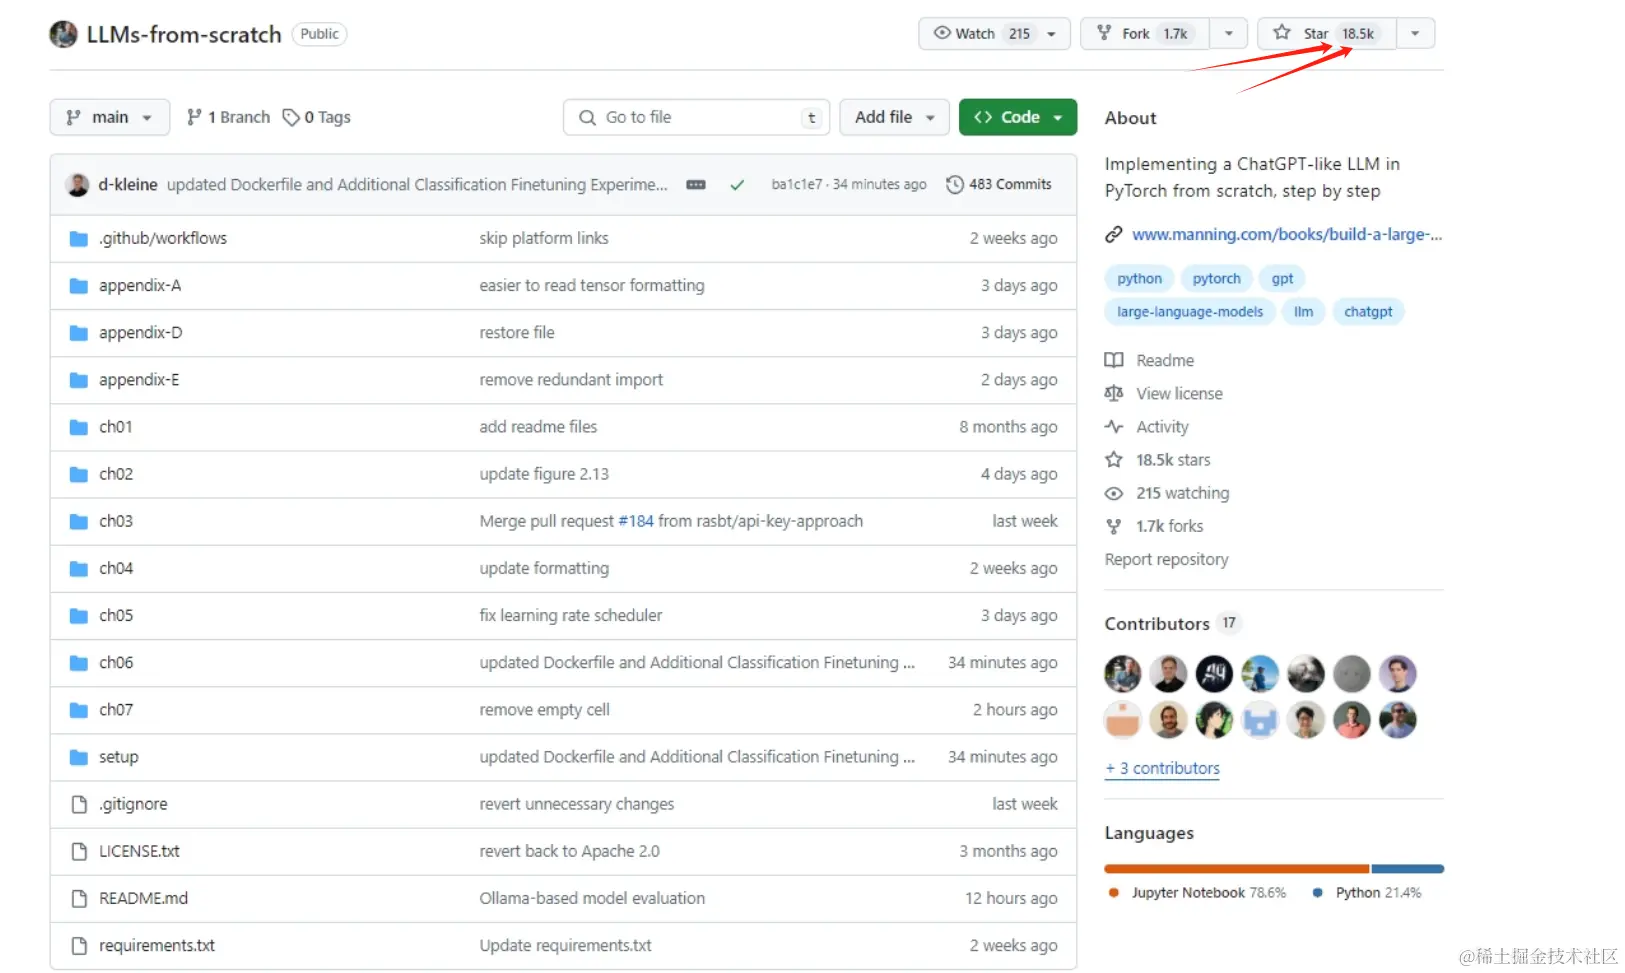Click the orange Jupyter Notebook language bar
The width and height of the screenshot is (1625, 973).
(1237, 869)
